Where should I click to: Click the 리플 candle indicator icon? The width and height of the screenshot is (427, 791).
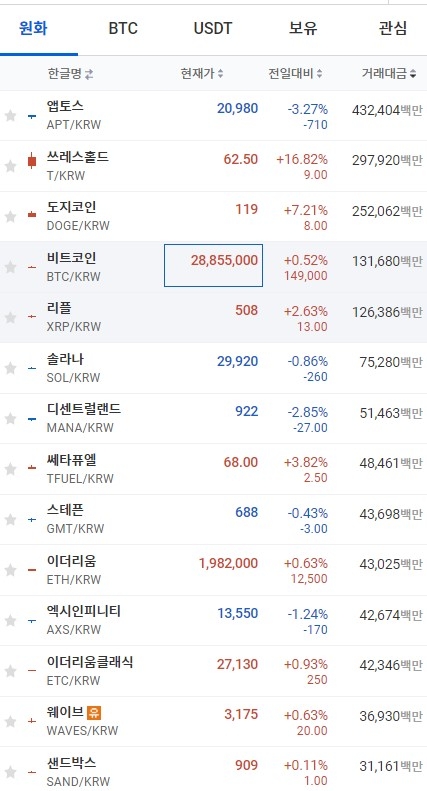click(32, 316)
